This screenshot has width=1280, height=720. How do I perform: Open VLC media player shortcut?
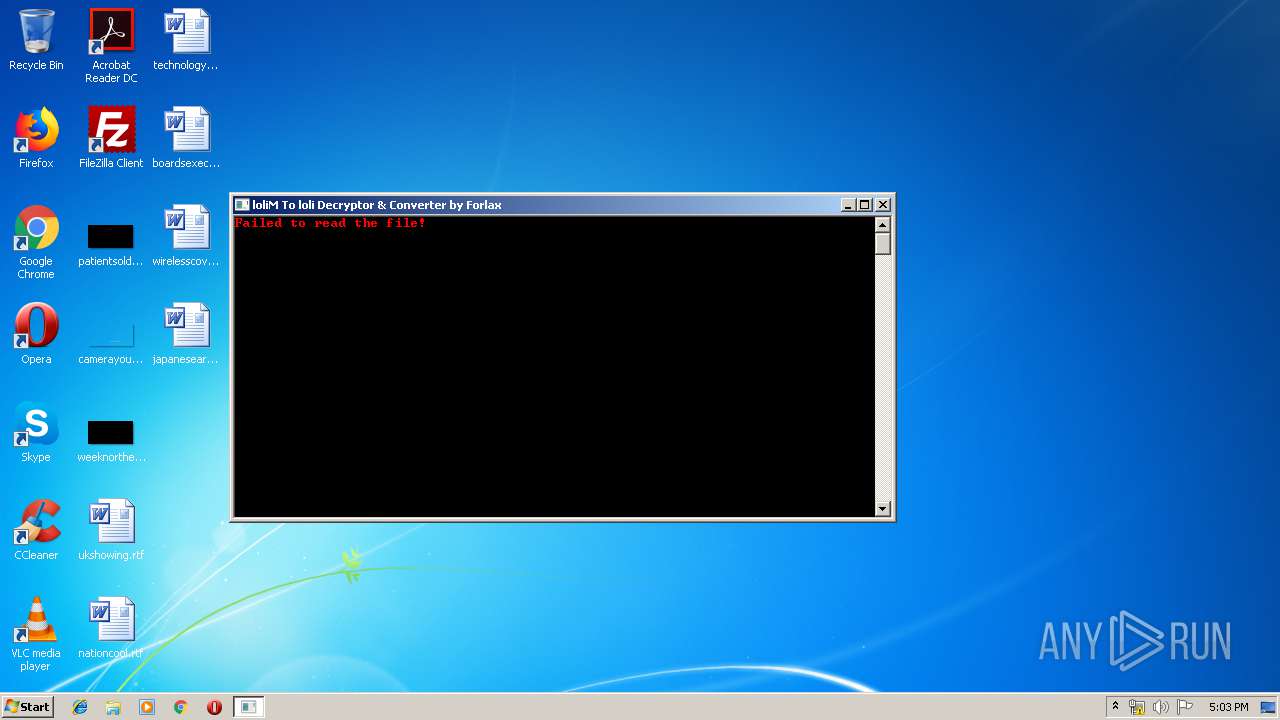36,634
